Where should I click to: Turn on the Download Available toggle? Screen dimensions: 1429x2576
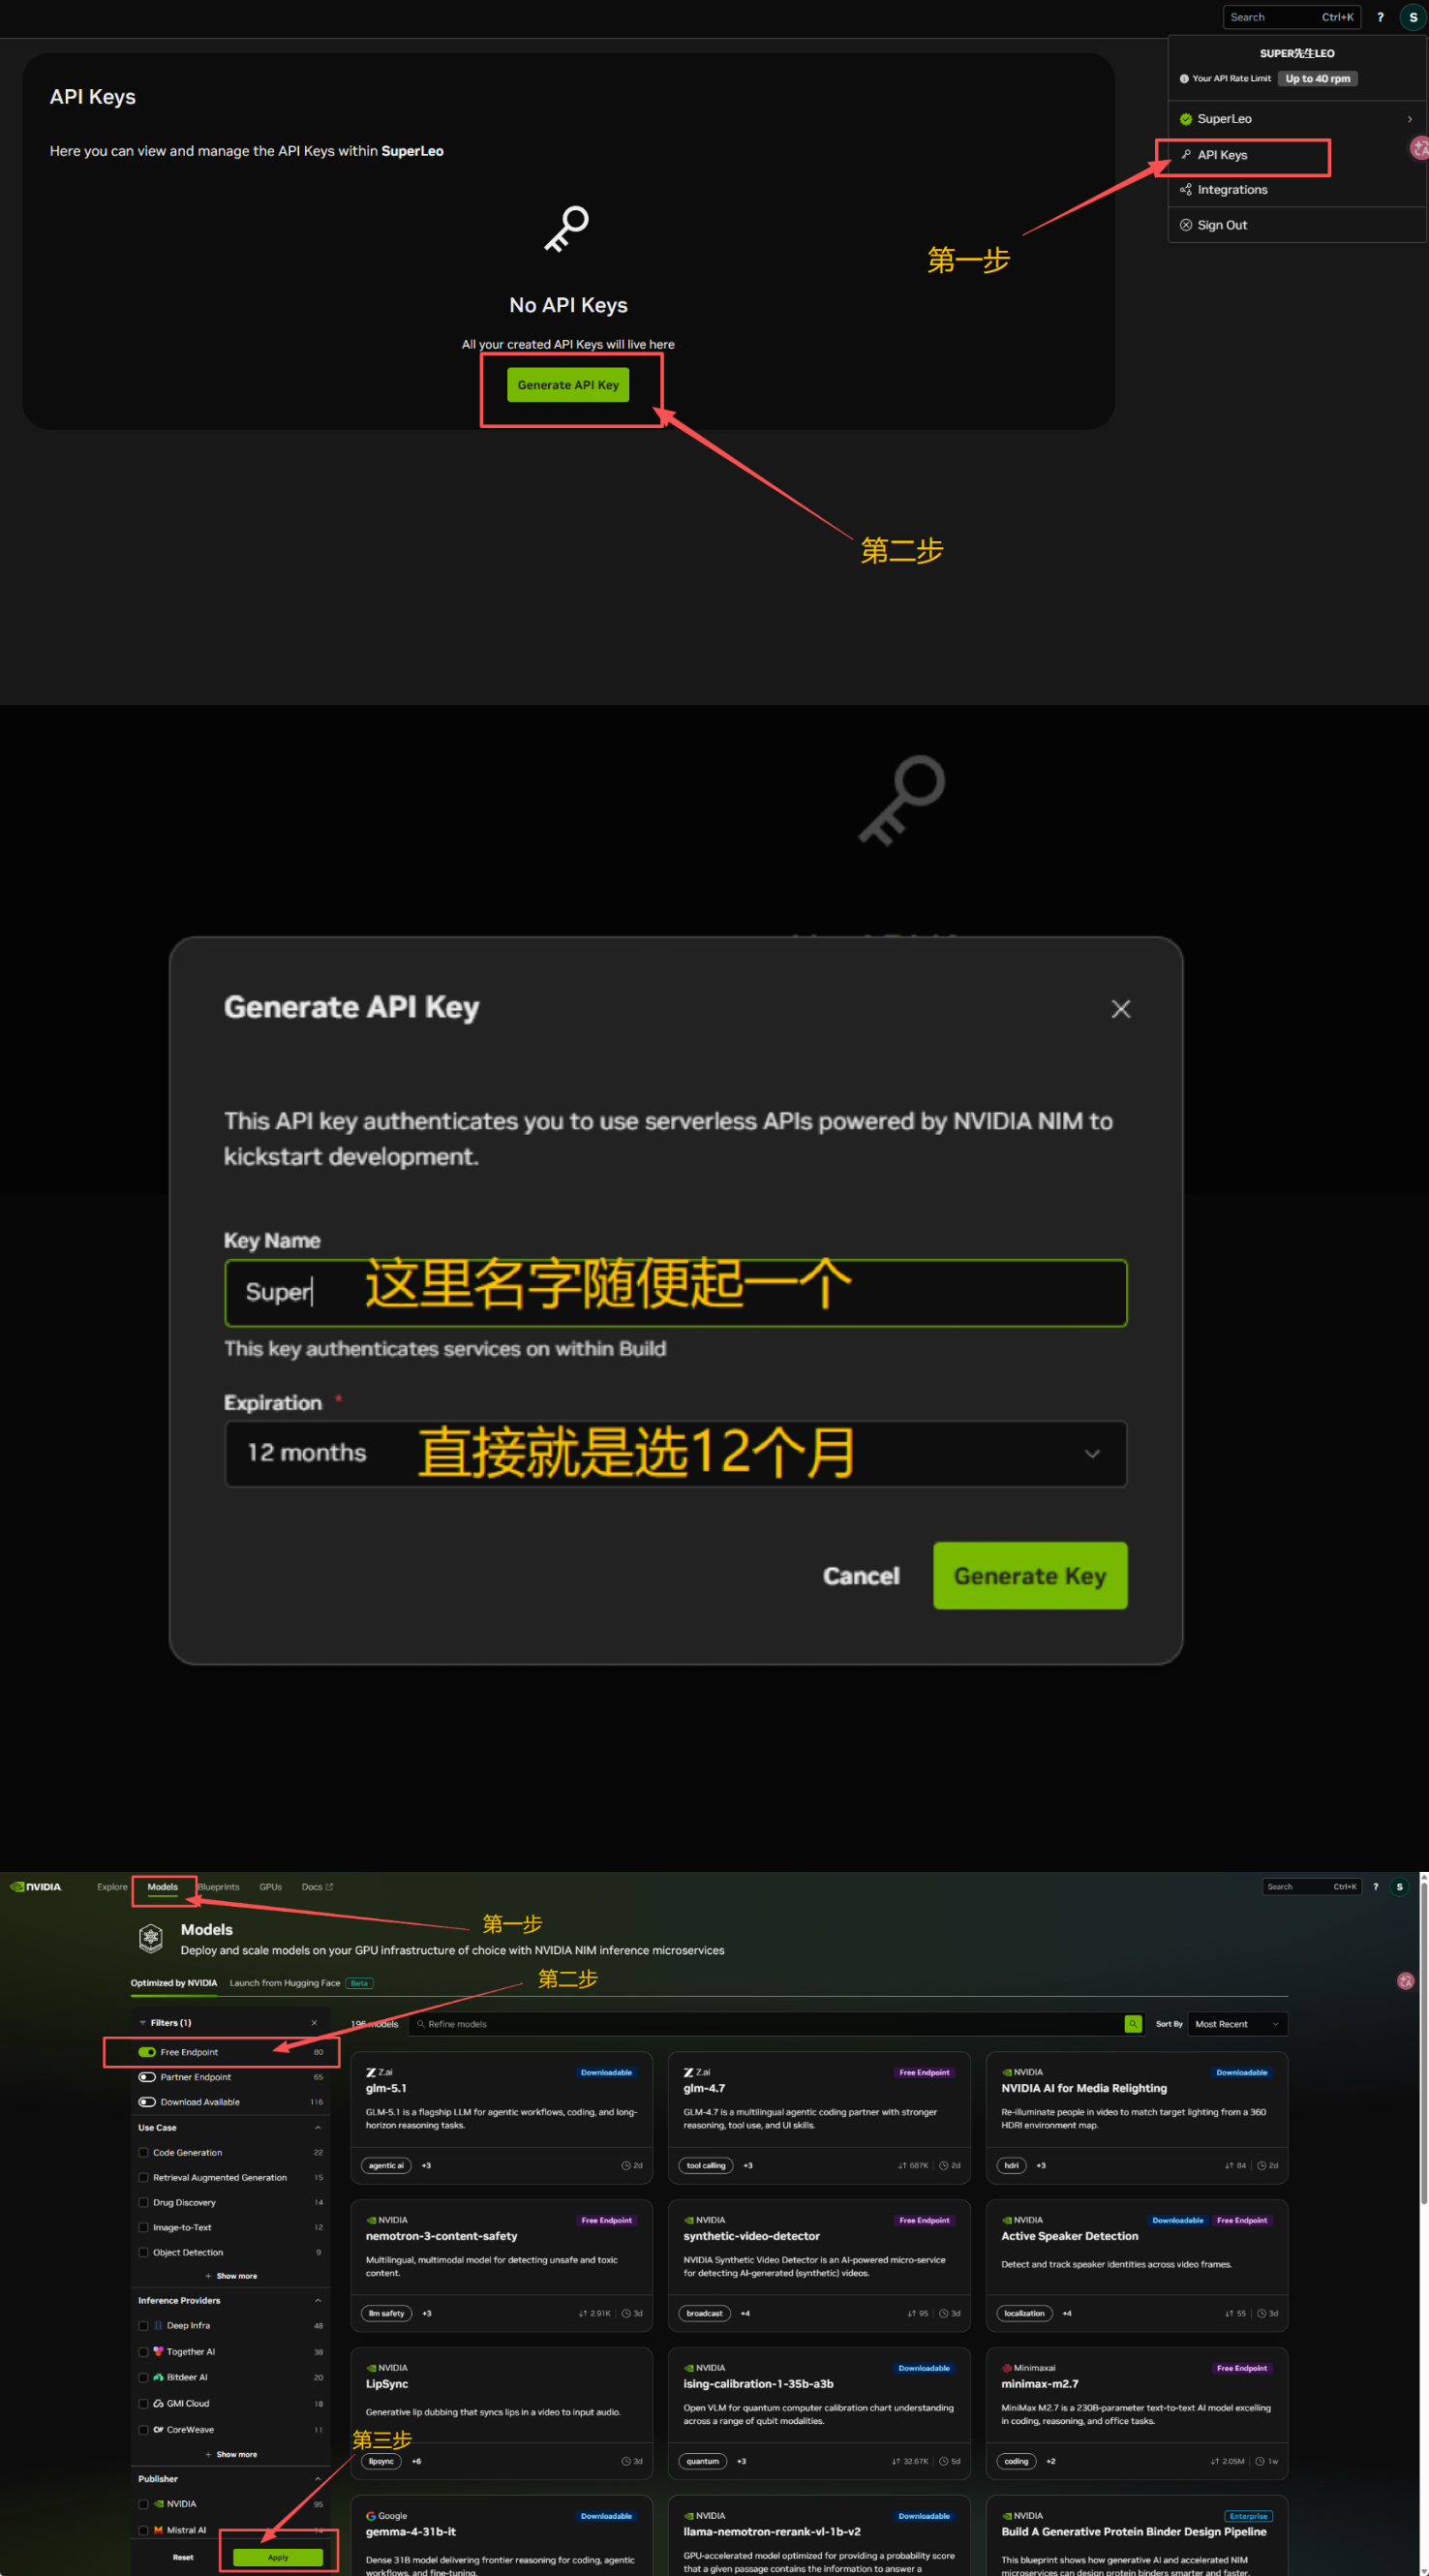click(147, 2101)
